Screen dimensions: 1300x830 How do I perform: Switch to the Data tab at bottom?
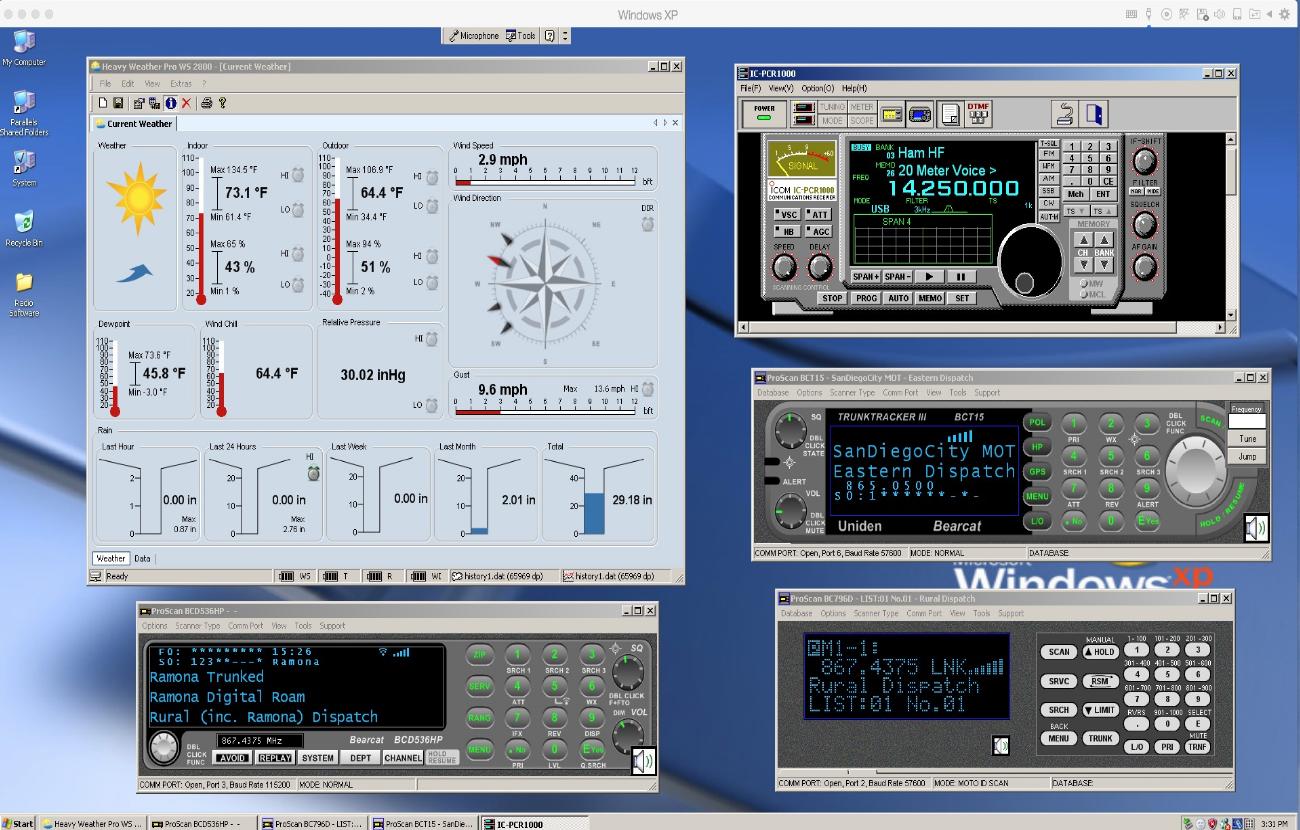click(142, 559)
